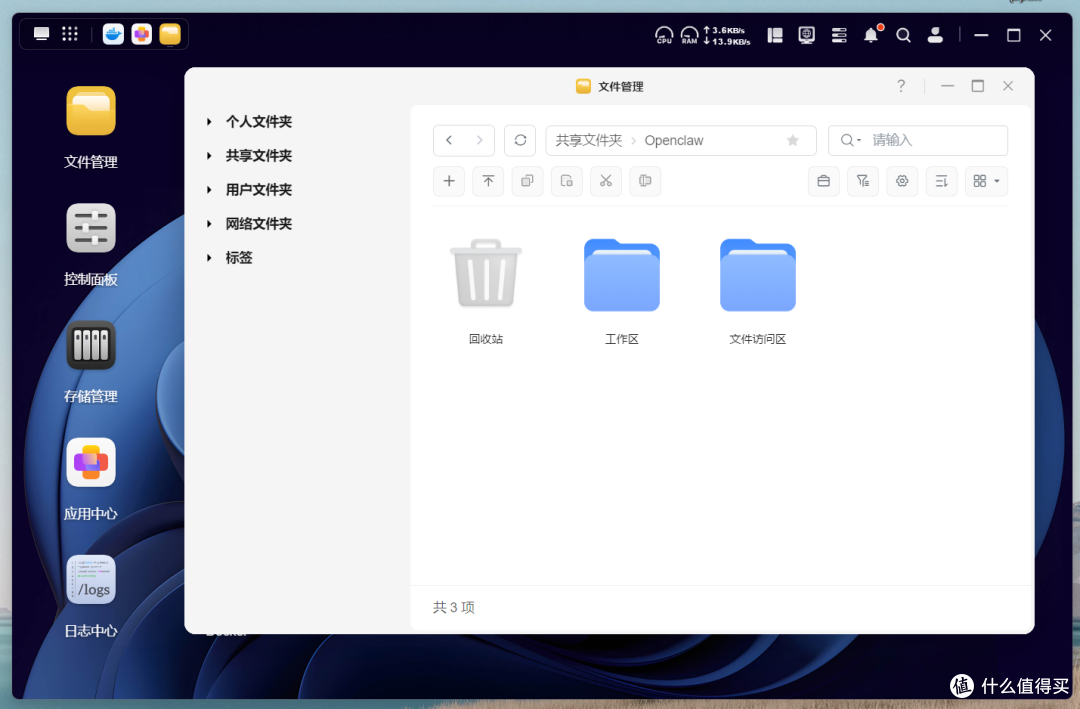The width and height of the screenshot is (1080, 709).
Task: Select 个人文件夹 in sidebar
Action: point(259,122)
